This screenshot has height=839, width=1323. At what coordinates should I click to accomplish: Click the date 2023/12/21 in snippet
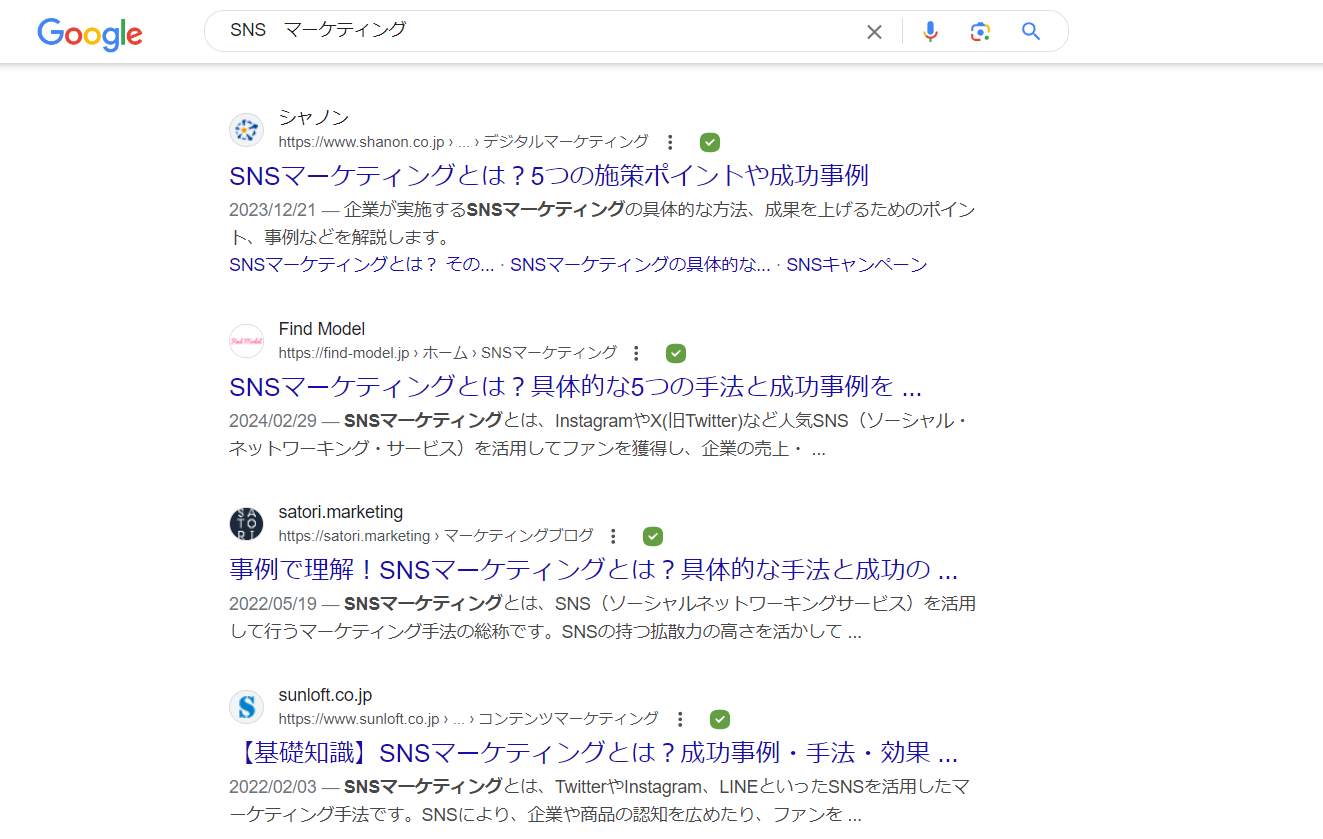pos(272,210)
